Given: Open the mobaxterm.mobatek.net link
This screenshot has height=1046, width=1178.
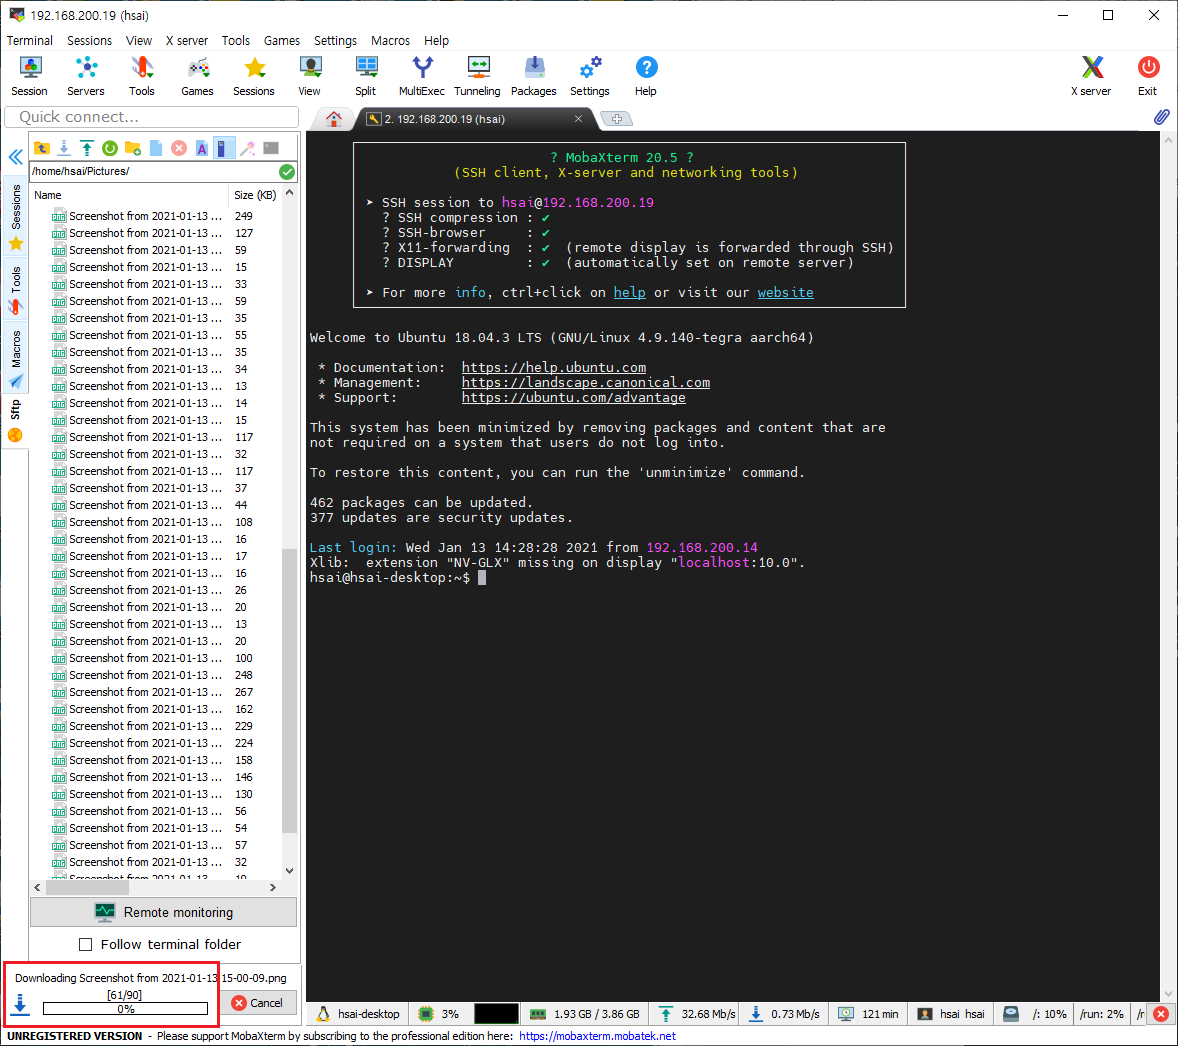Looking at the screenshot, I should [x=597, y=1036].
